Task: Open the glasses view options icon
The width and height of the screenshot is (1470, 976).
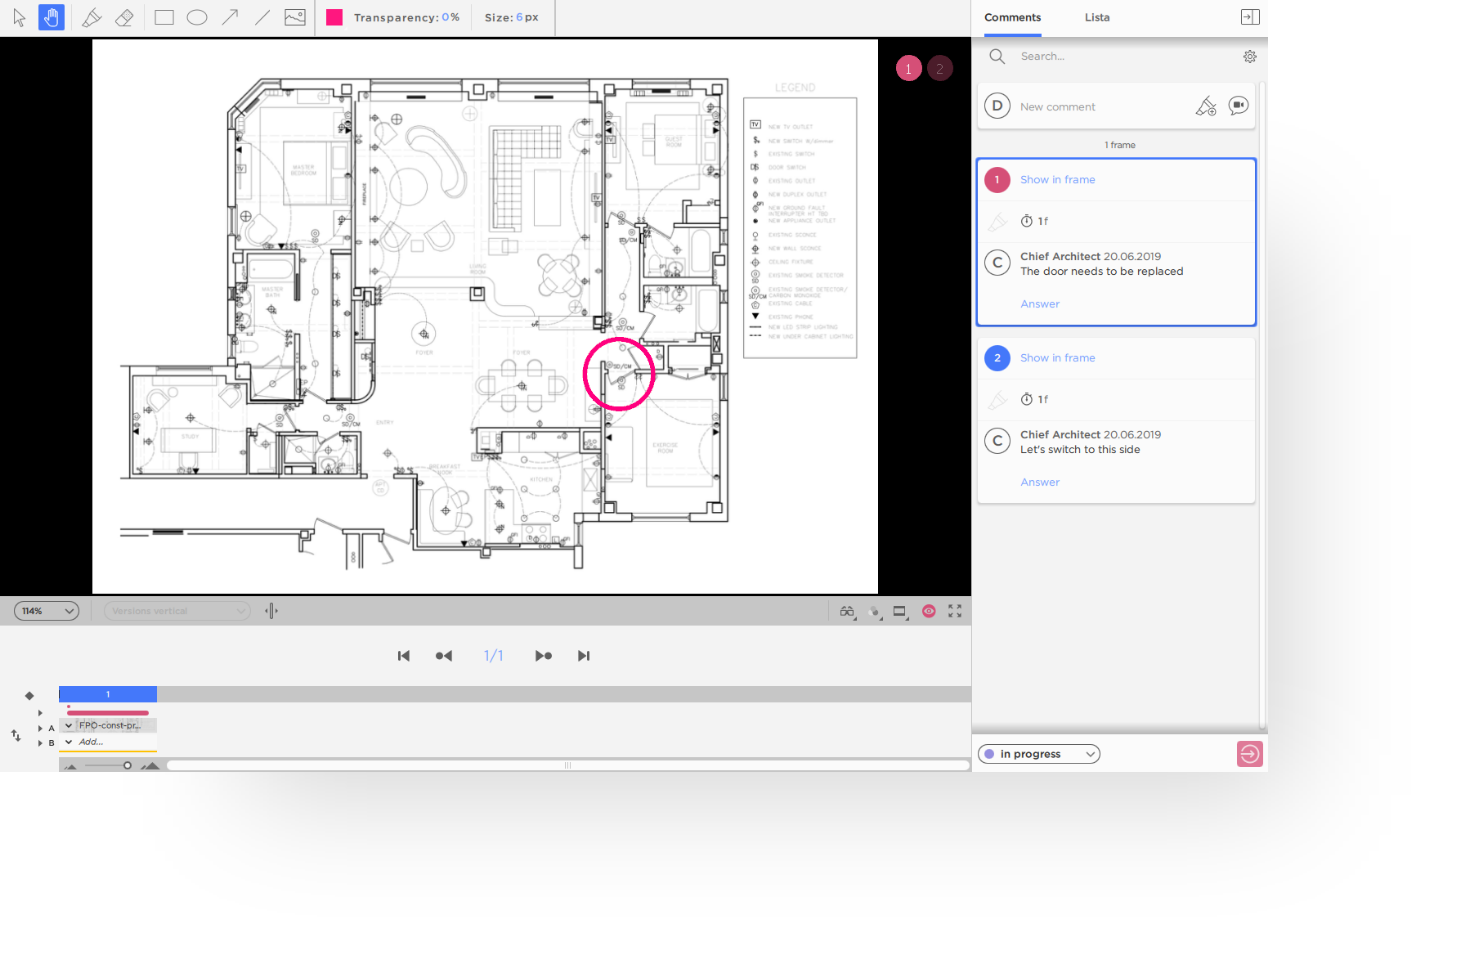Action: tap(847, 611)
